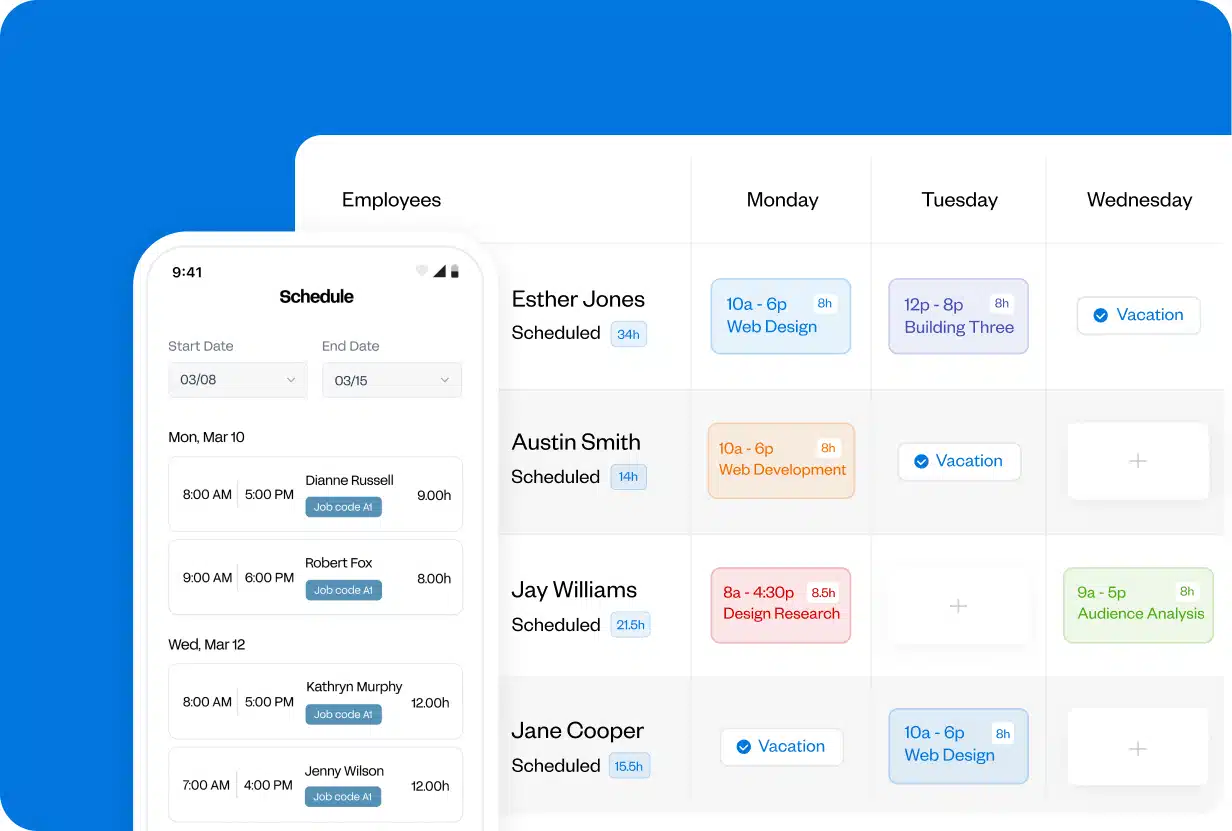Click the checkmark icon on Austin's Tuesday Vacation badge
This screenshot has height=831, width=1232.
click(922, 461)
